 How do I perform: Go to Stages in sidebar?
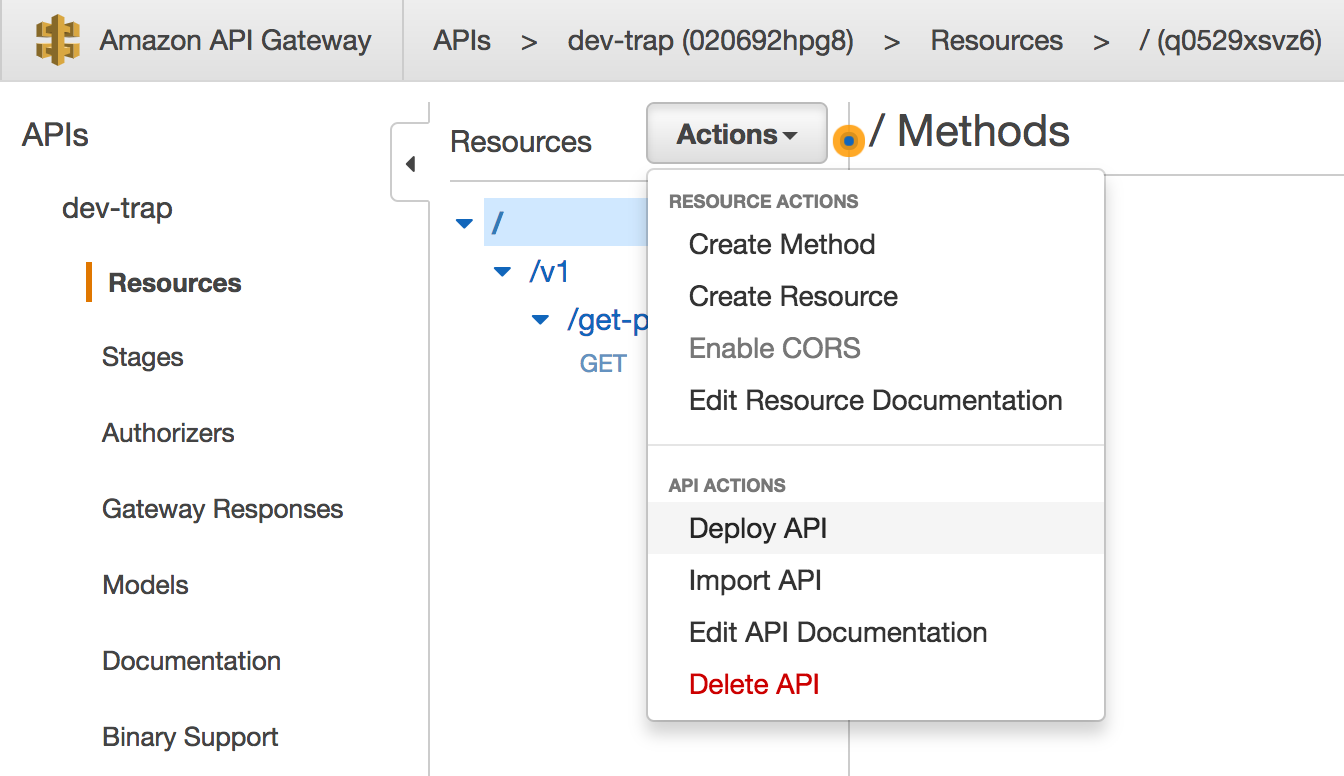(142, 357)
